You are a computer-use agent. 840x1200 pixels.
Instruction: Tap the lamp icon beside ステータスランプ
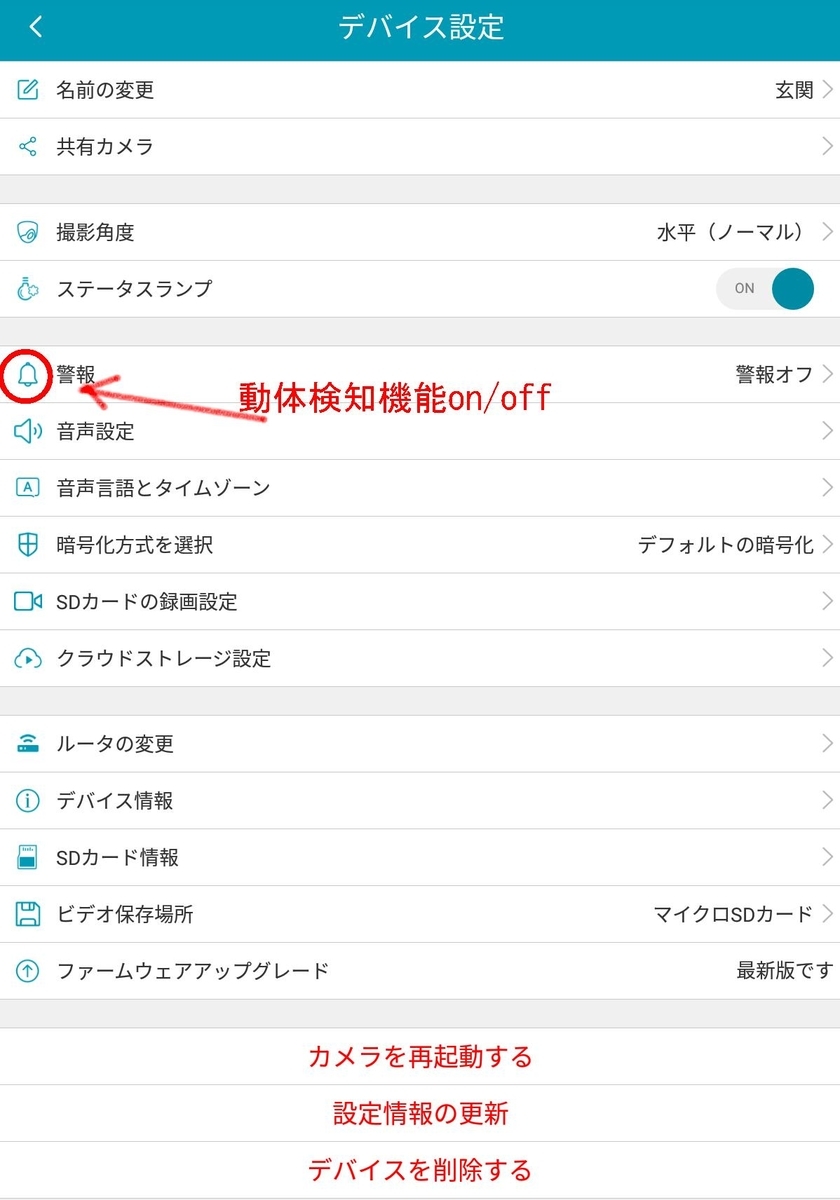click(x=28, y=289)
